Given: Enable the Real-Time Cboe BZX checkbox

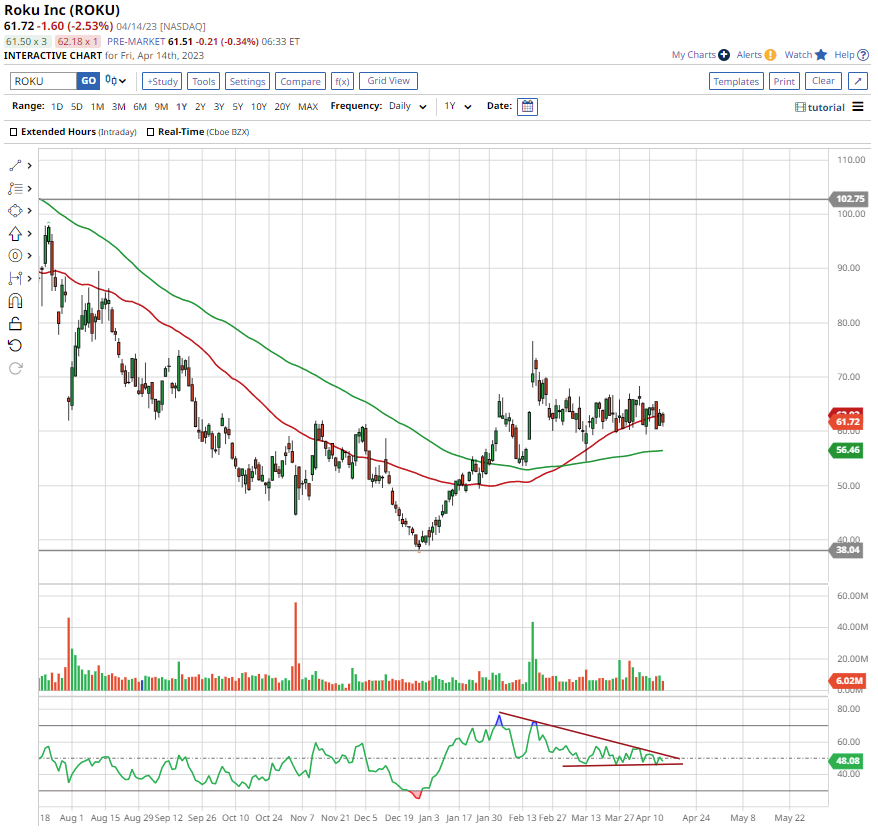Looking at the screenshot, I should (x=150, y=132).
